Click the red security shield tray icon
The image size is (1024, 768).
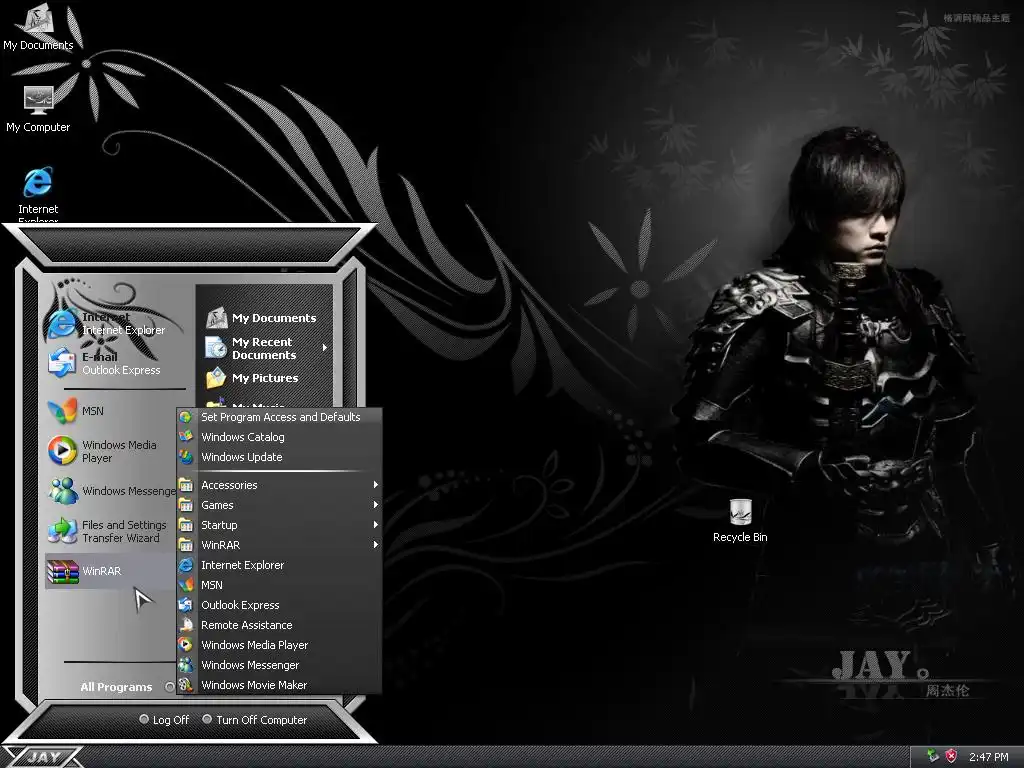951,756
